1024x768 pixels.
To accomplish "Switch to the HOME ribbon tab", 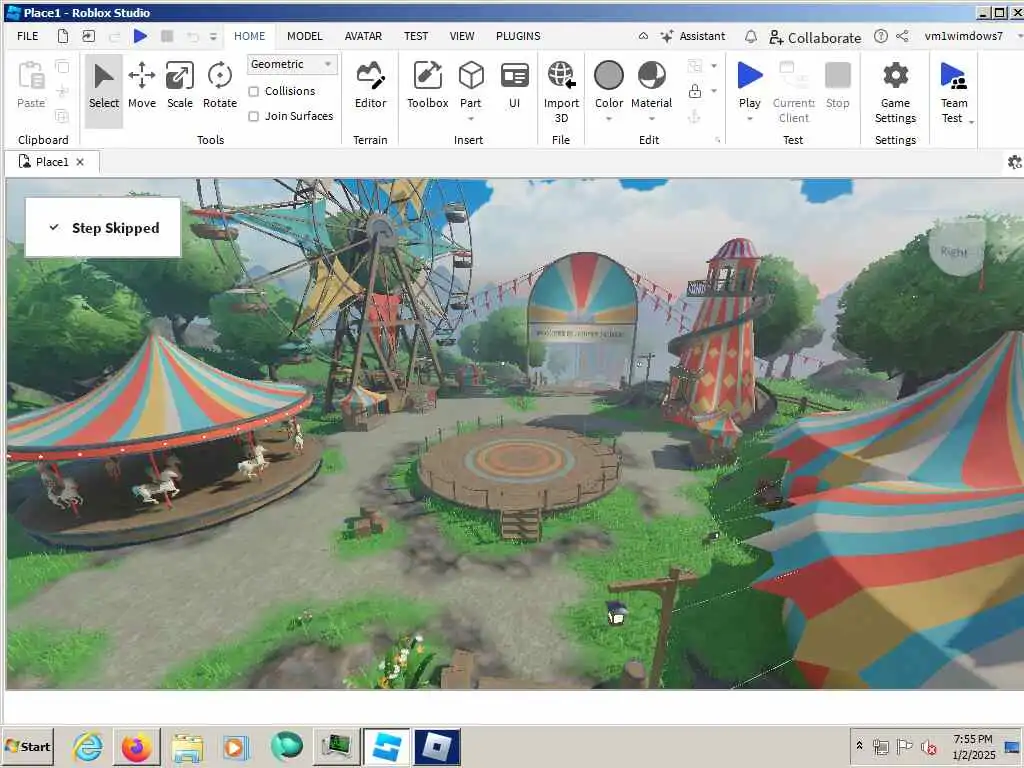I will (249, 36).
